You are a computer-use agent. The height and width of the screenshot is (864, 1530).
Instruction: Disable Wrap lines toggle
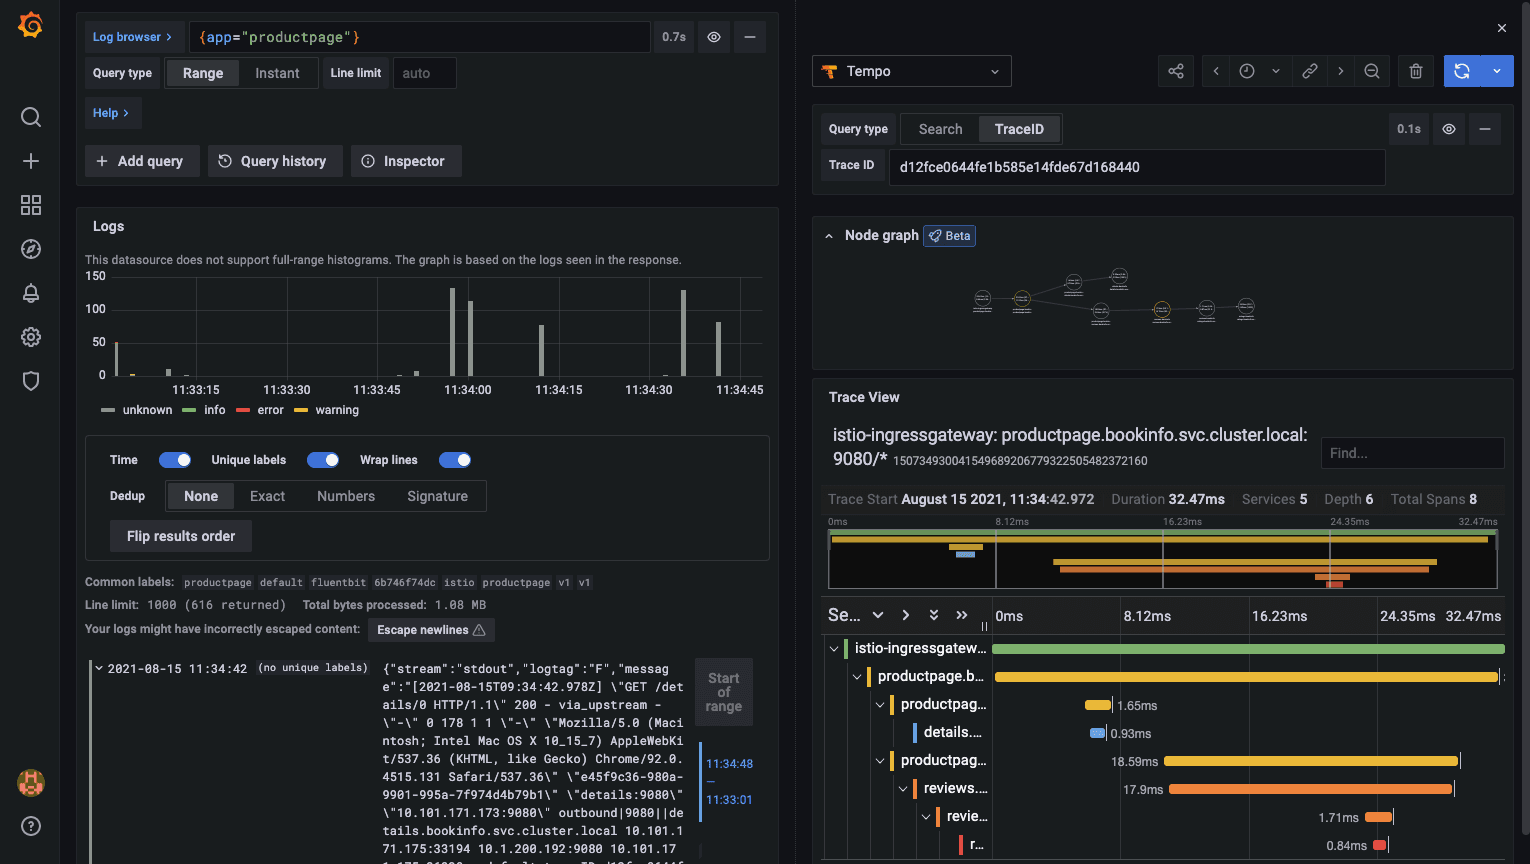455,459
